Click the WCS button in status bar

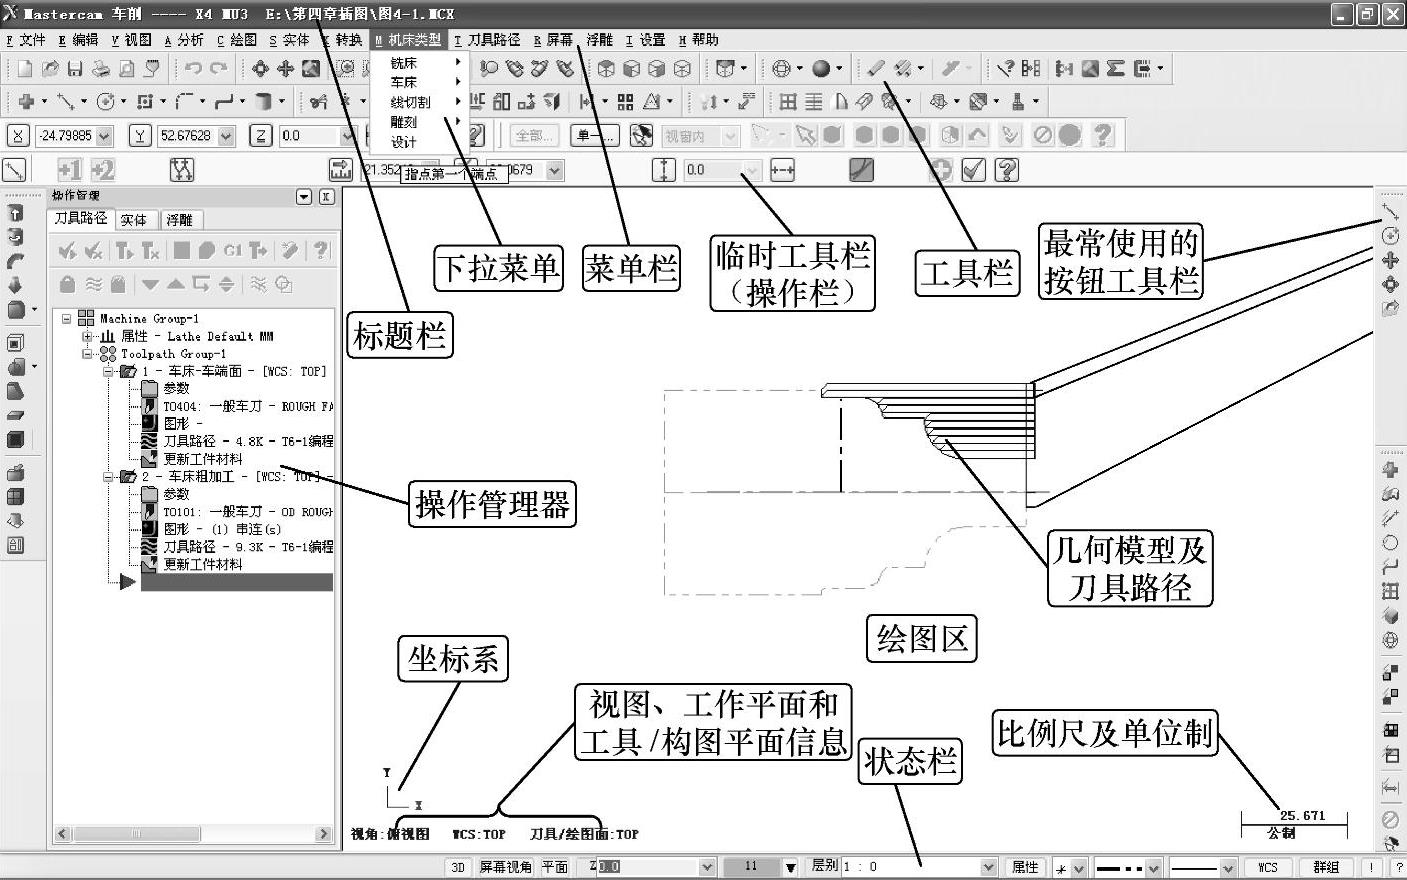click(x=1268, y=867)
